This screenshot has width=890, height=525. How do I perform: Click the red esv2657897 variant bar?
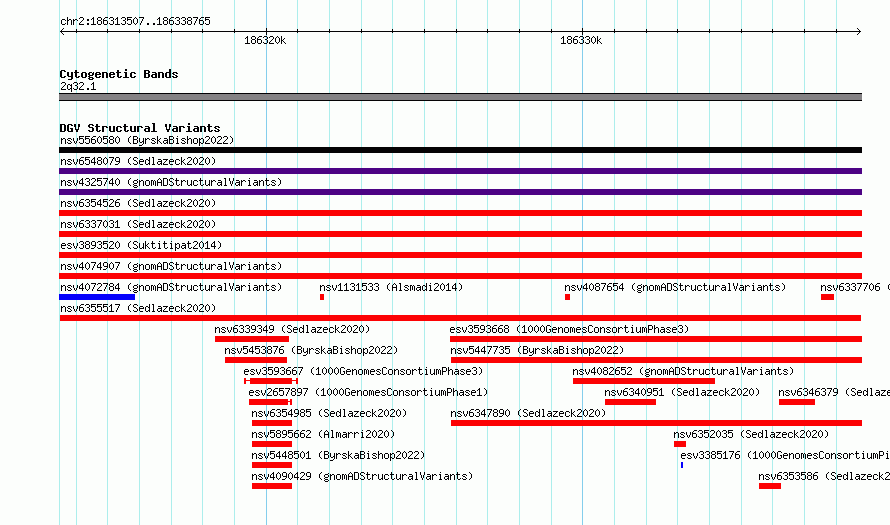(x=270, y=402)
